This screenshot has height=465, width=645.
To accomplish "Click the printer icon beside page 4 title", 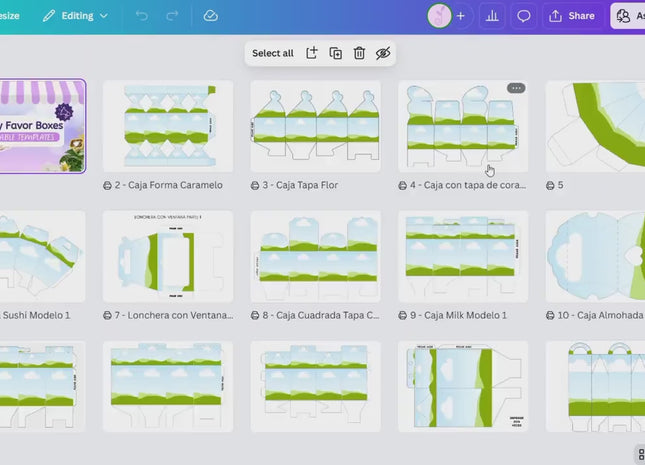I will [x=403, y=186].
